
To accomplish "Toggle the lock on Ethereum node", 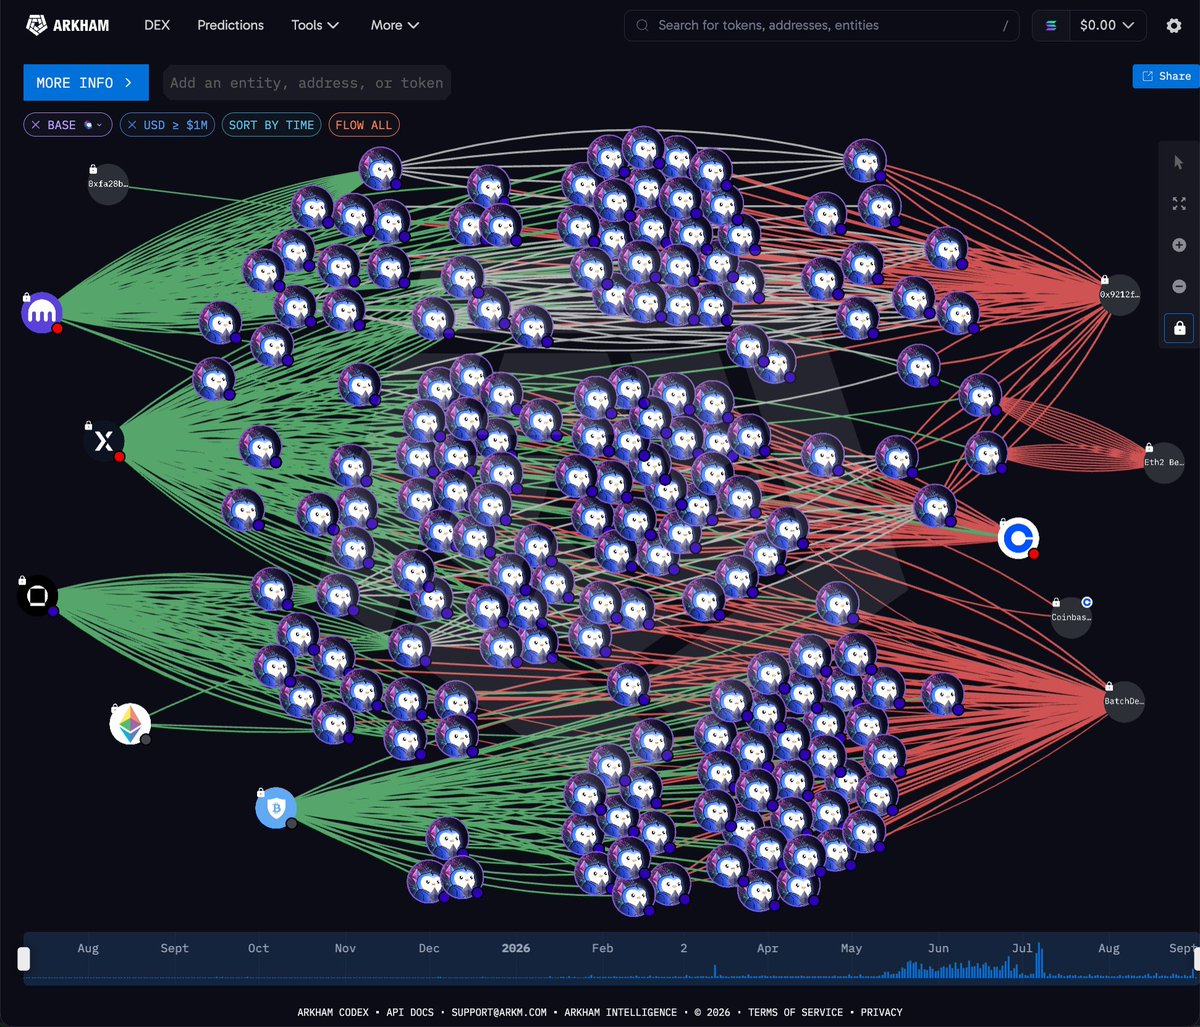I will 114,707.
